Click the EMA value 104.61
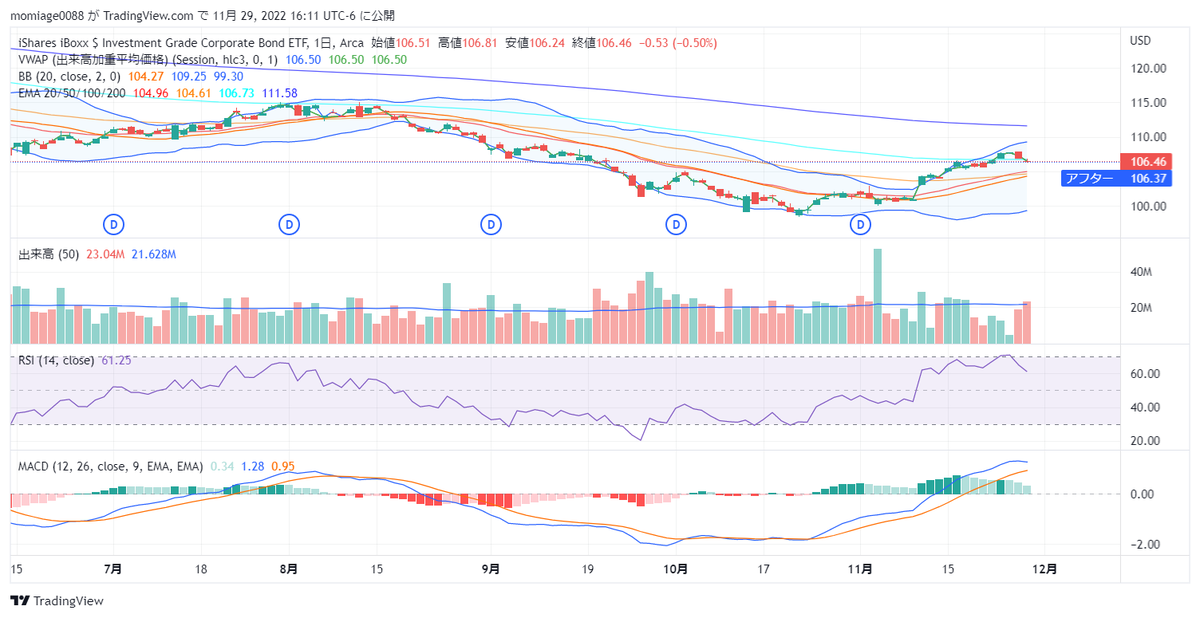 pyautogui.click(x=192, y=93)
